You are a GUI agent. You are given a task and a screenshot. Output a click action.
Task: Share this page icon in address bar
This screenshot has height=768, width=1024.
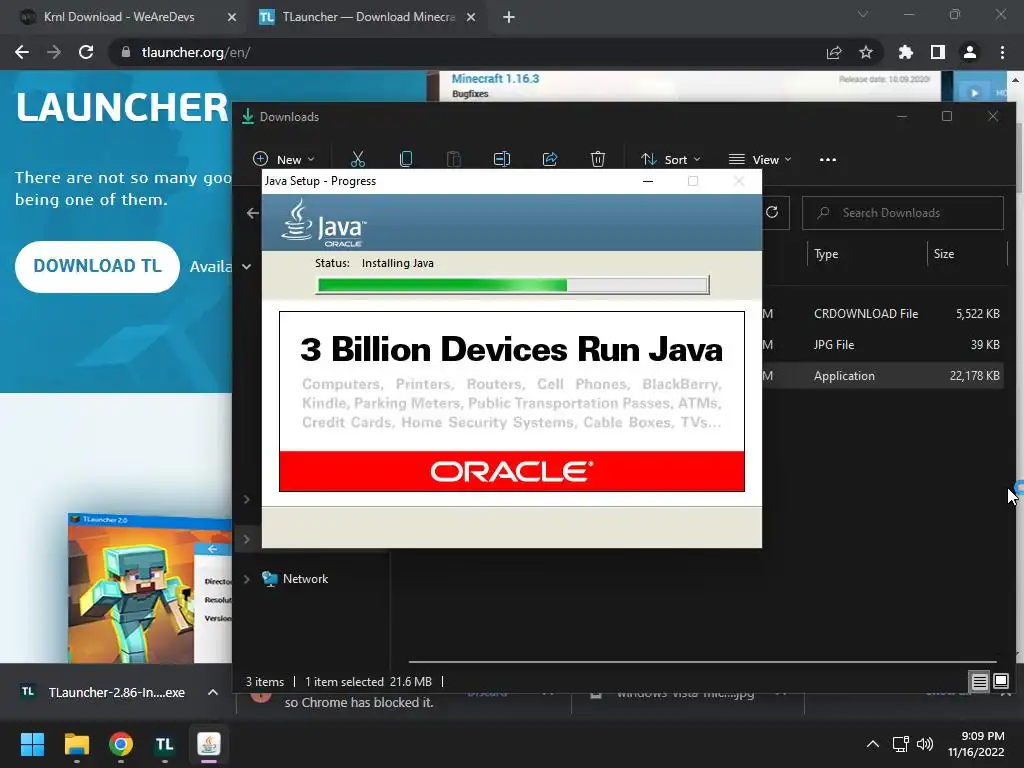834,52
